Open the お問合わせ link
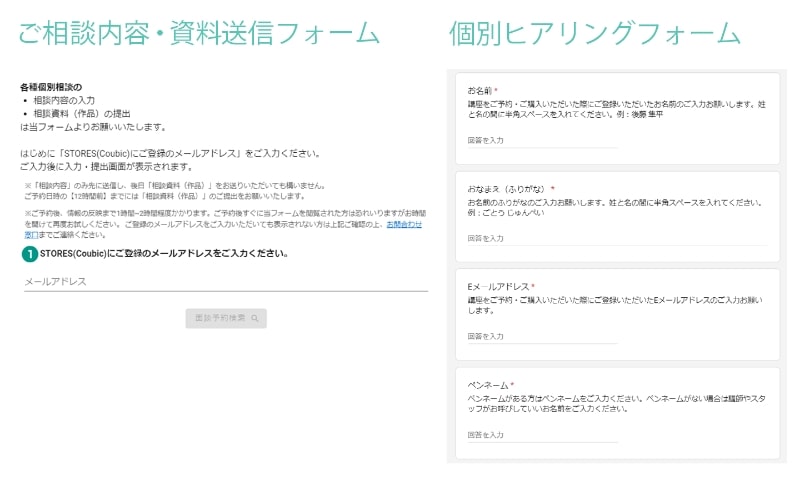This screenshot has height=480, width=800. tap(404, 224)
